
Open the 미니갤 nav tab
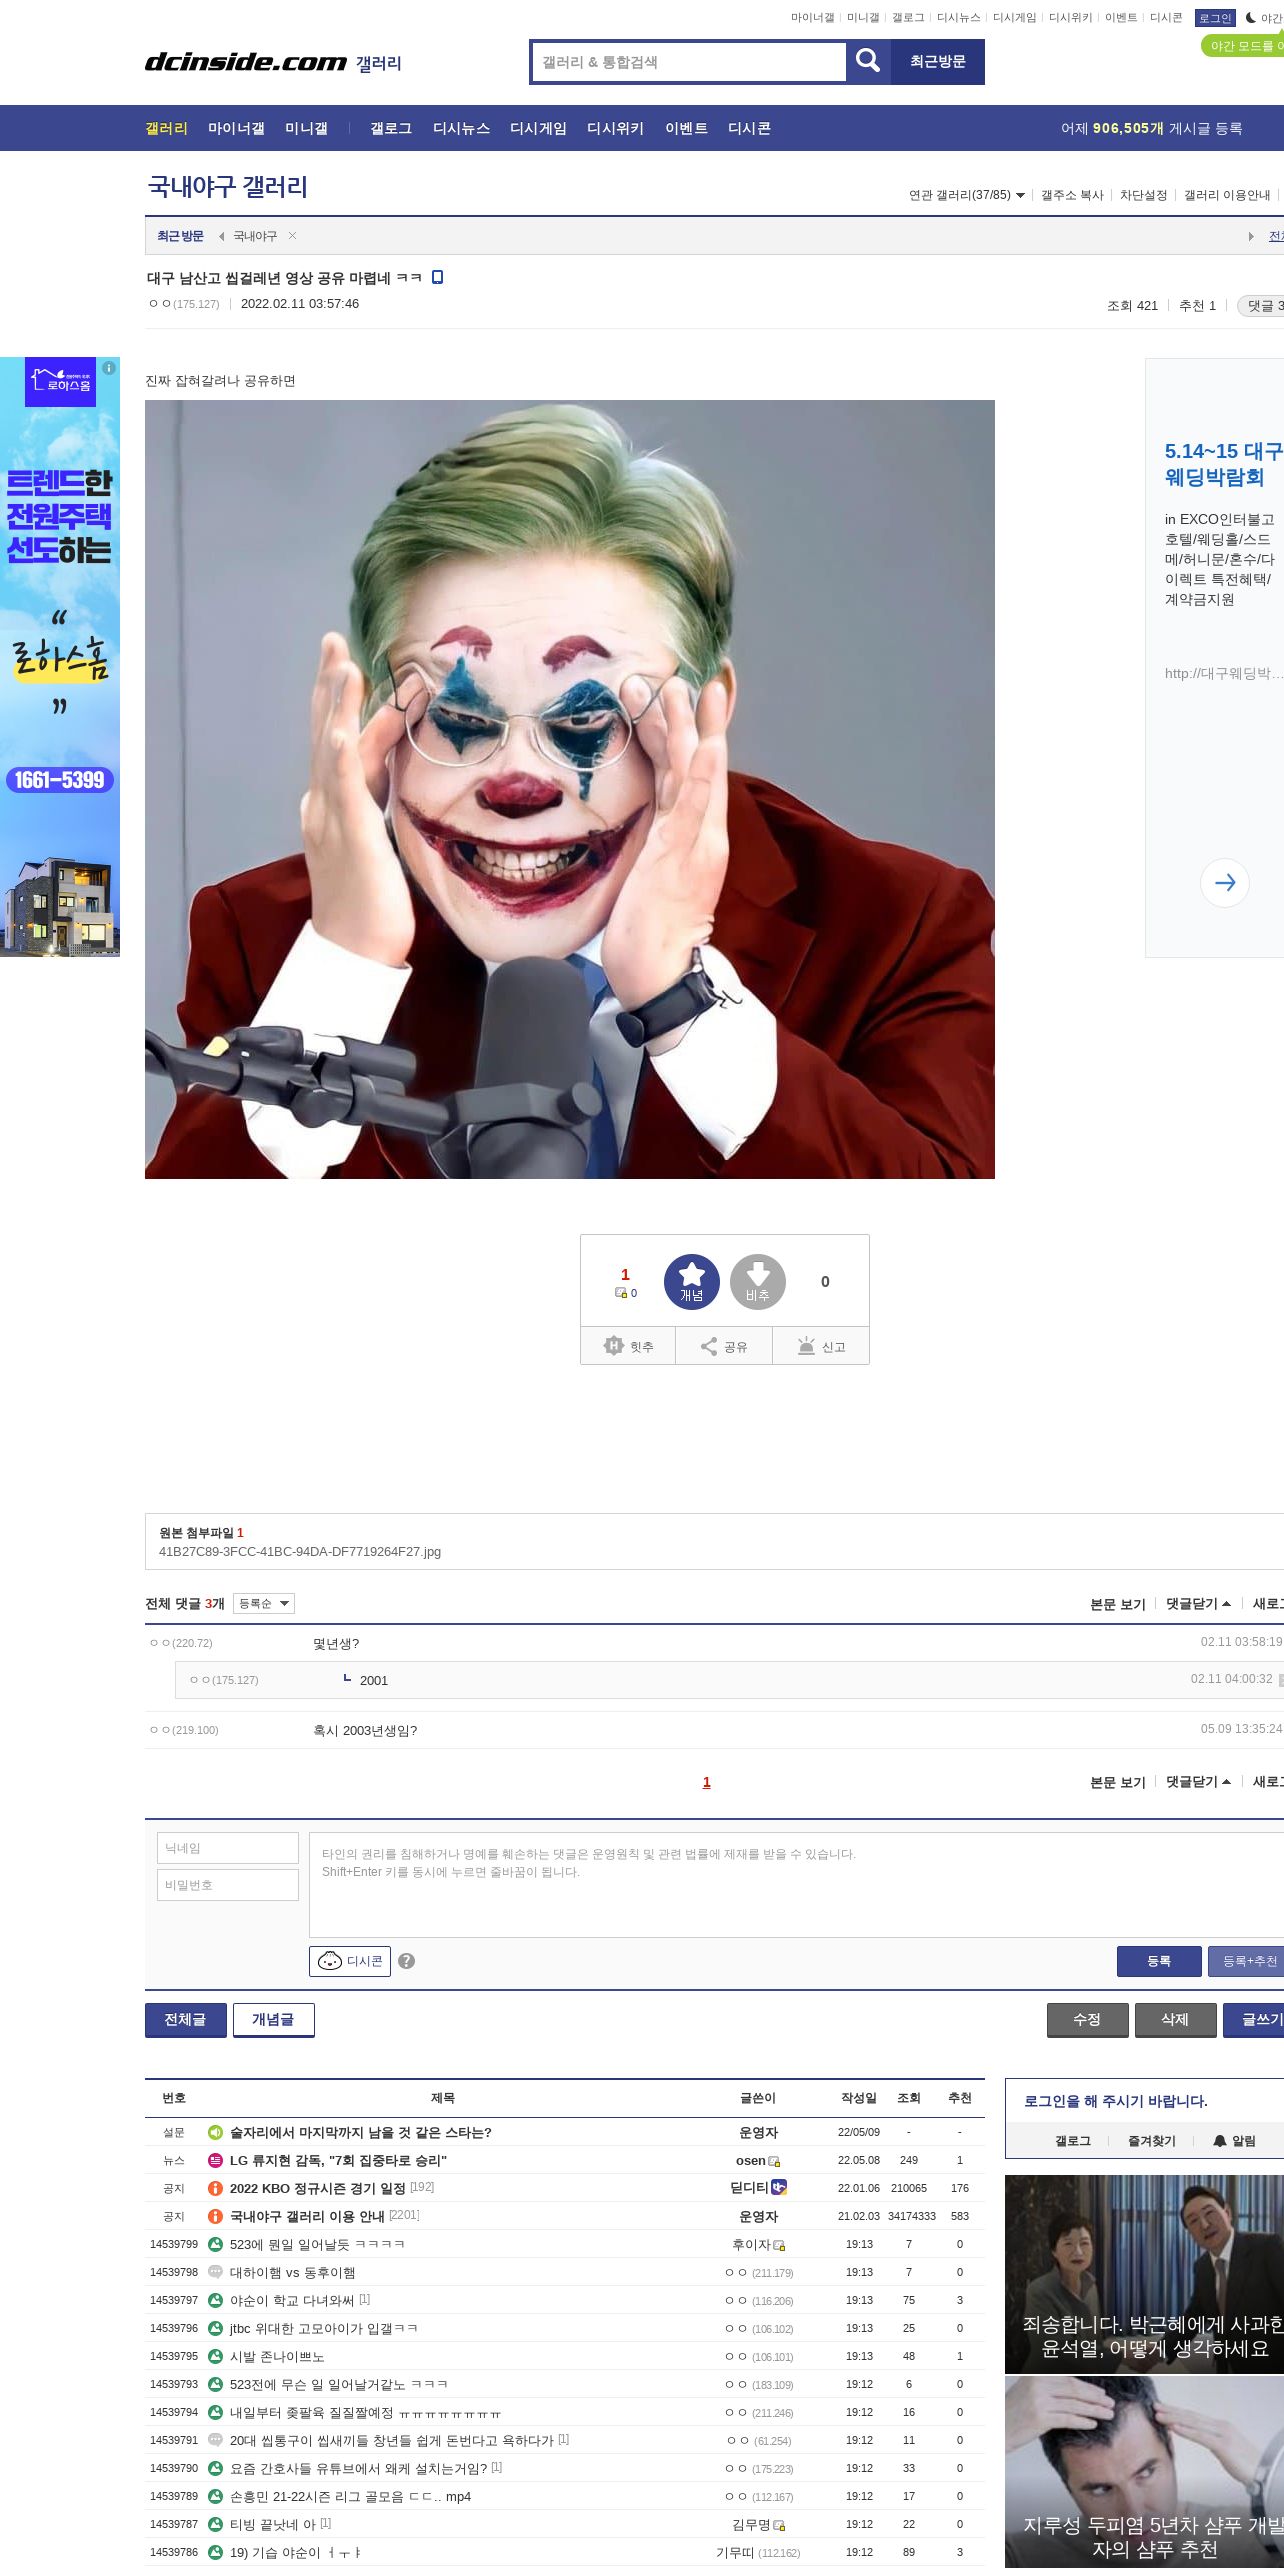306,128
